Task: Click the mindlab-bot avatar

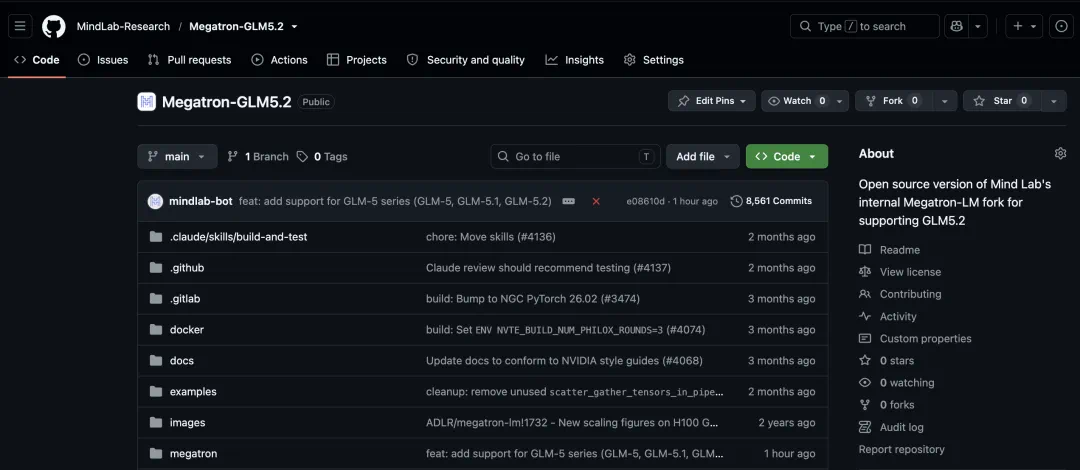Action: coord(156,201)
